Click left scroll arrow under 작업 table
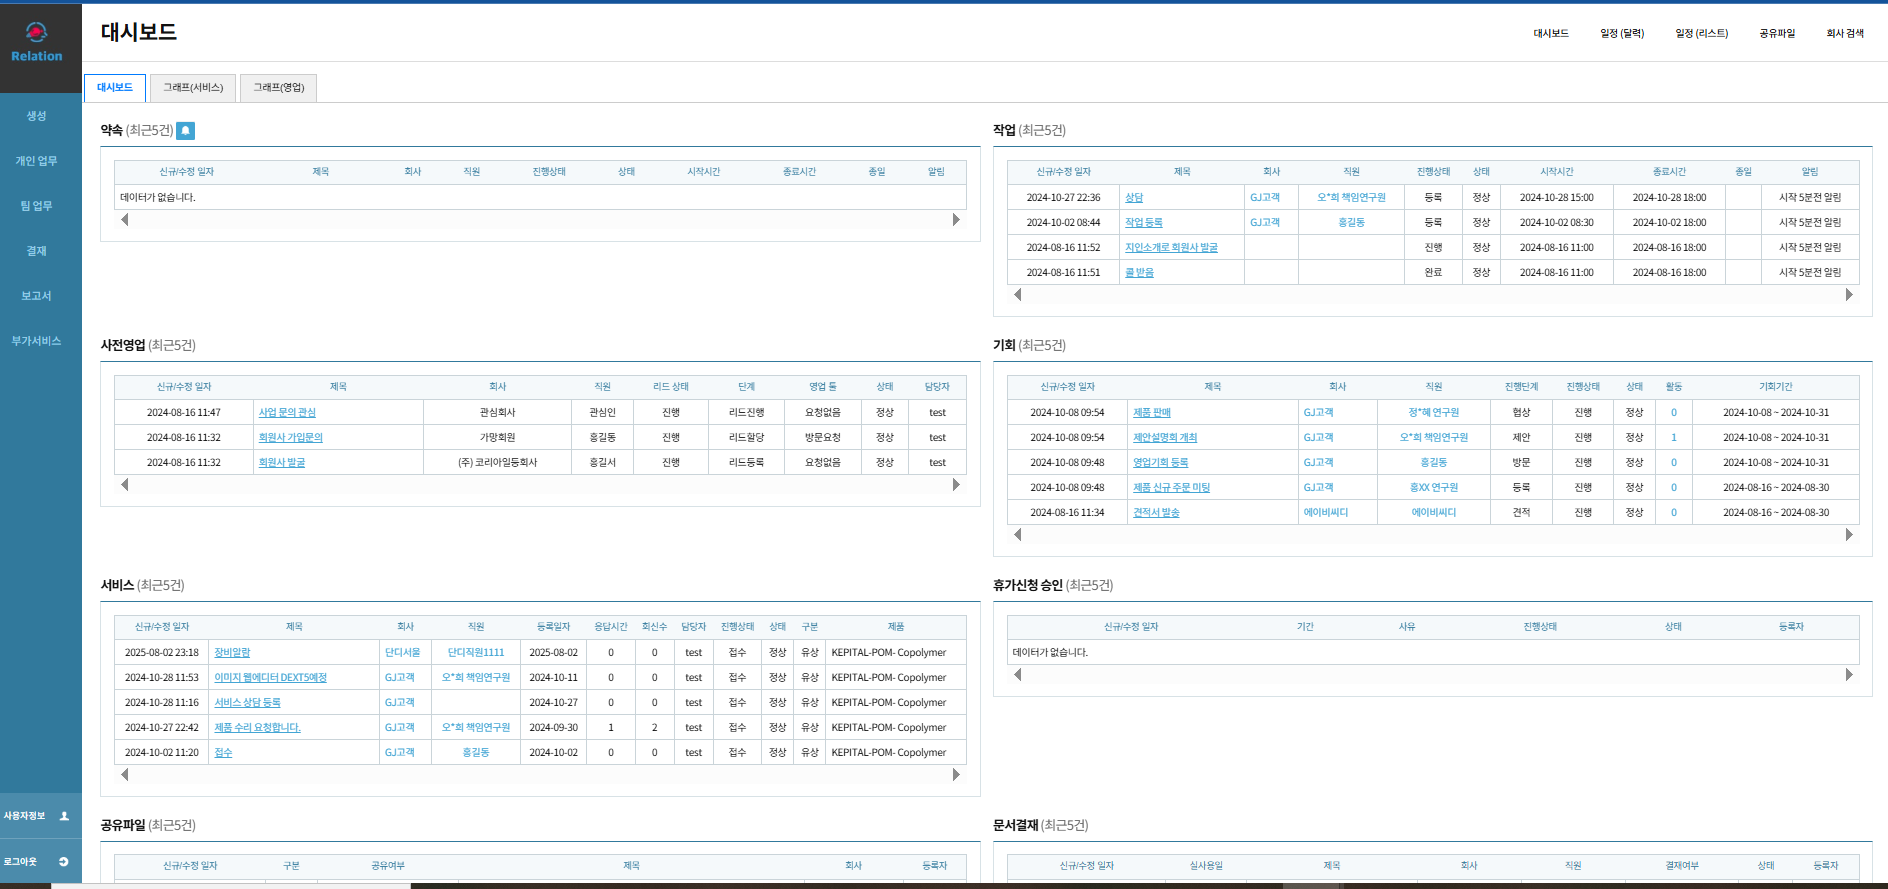The height and width of the screenshot is (889, 1888). (1018, 295)
